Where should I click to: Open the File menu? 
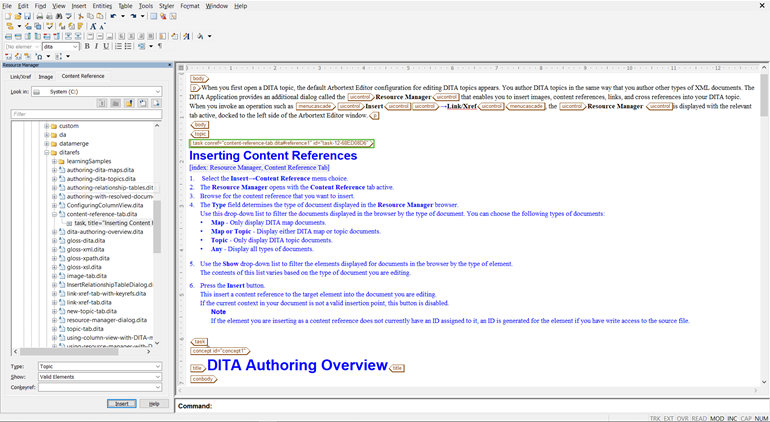click(x=7, y=6)
